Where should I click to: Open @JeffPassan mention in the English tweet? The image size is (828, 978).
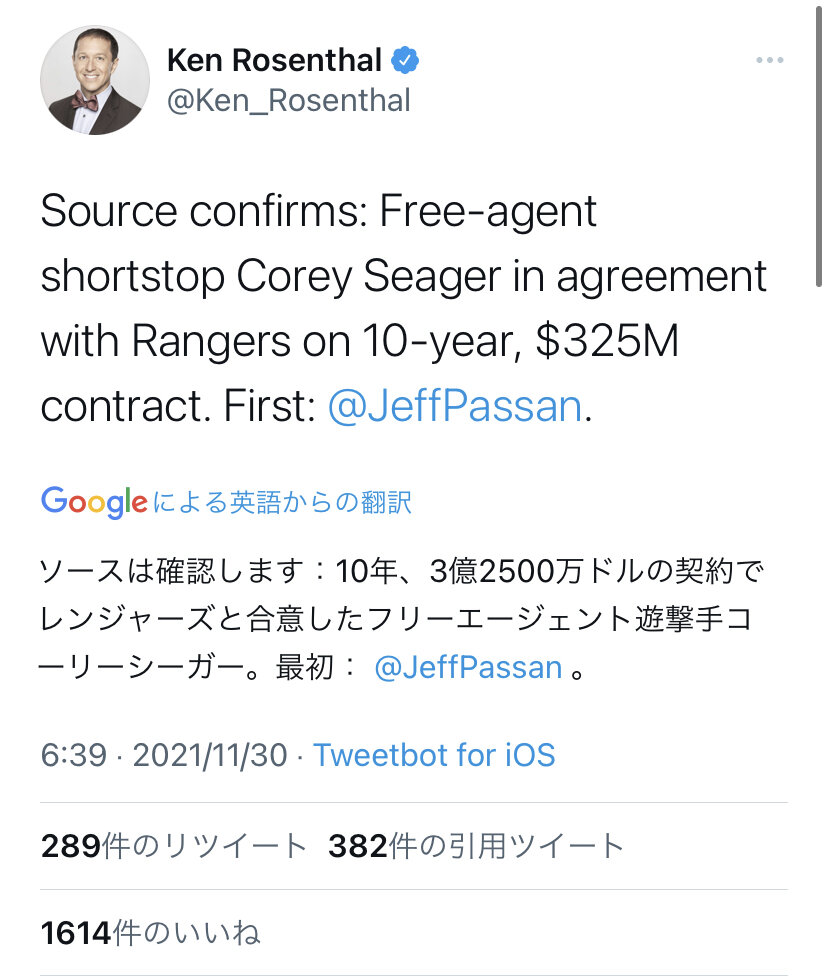pos(455,407)
